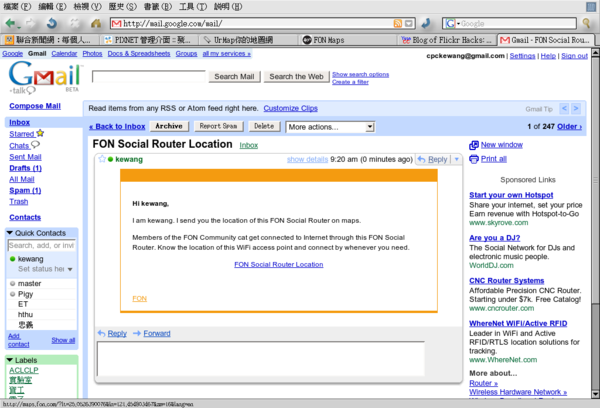Click Show all contacts link
Image resolution: width=600 pixels, height=408 pixels.
pyautogui.click(x=63, y=340)
